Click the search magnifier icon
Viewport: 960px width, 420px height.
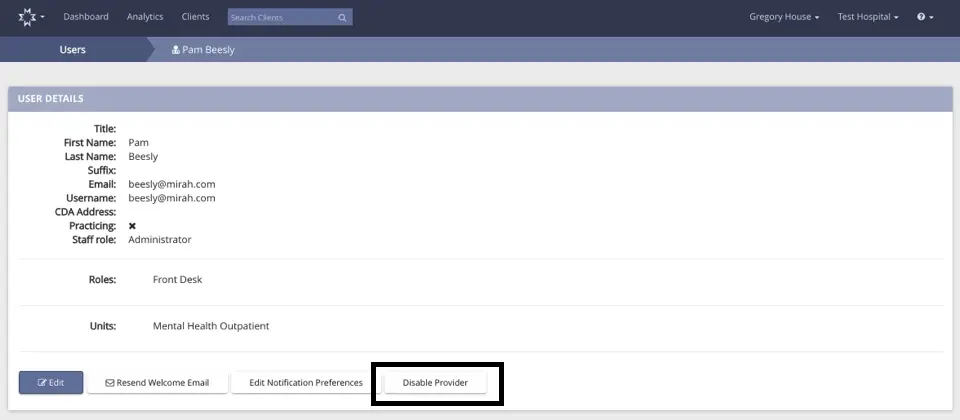coord(342,18)
